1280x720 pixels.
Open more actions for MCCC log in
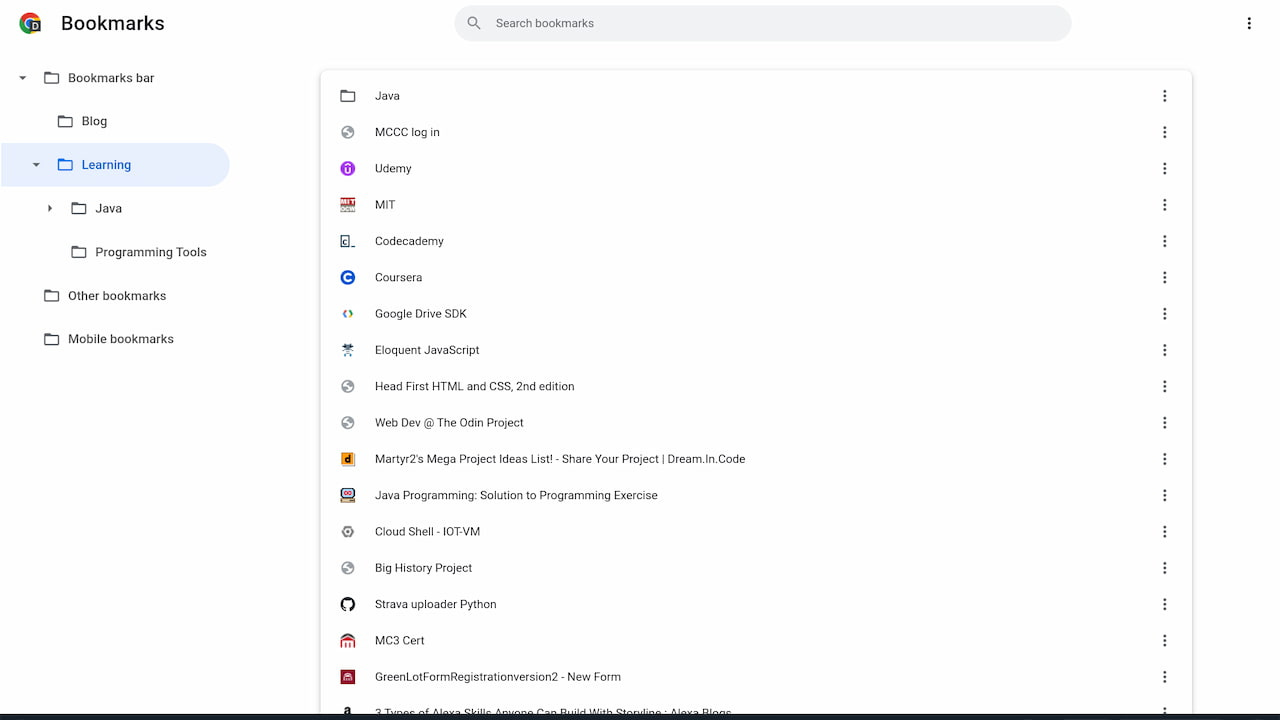point(1164,132)
